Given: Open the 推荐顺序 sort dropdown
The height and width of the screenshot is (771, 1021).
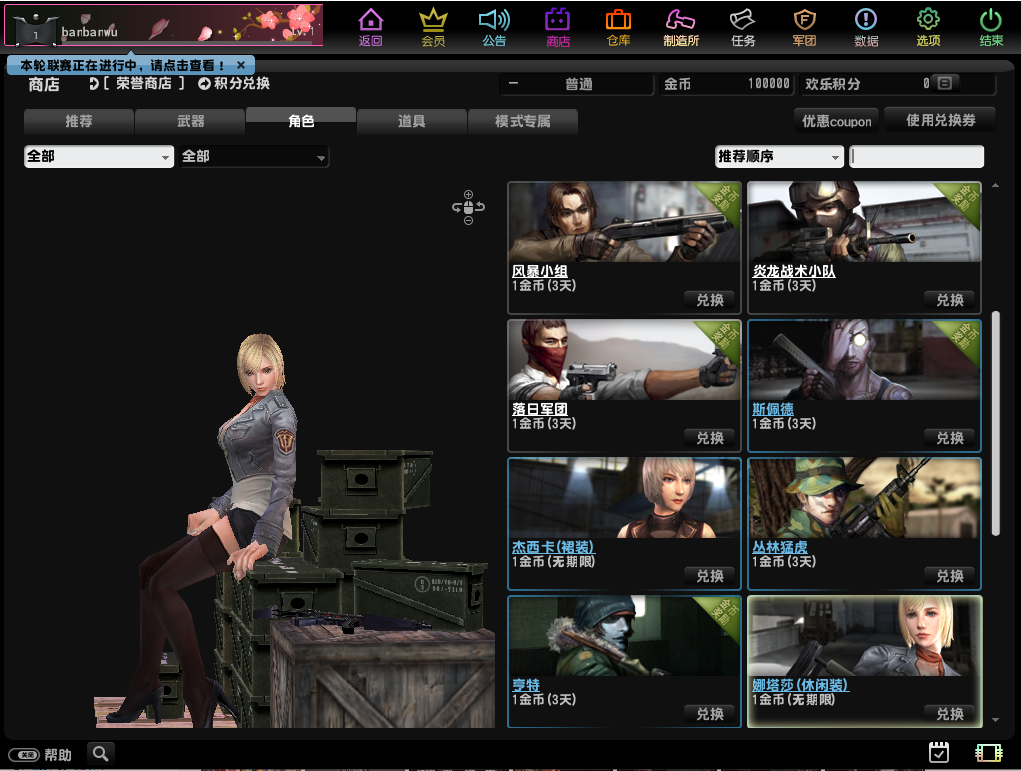Looking at the screenshot, I should click(x=779, y=157).
